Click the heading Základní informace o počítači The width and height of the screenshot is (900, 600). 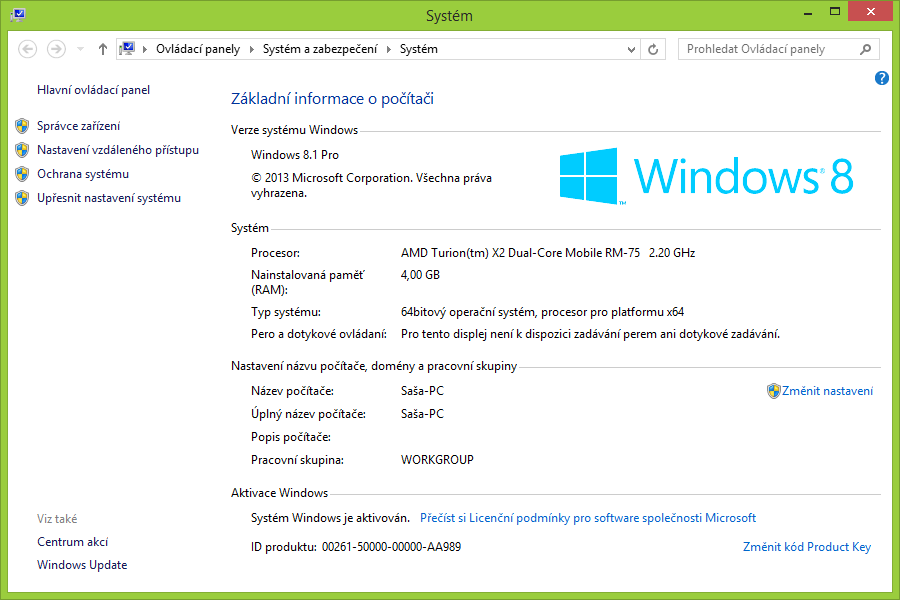[x=332, y=99]
